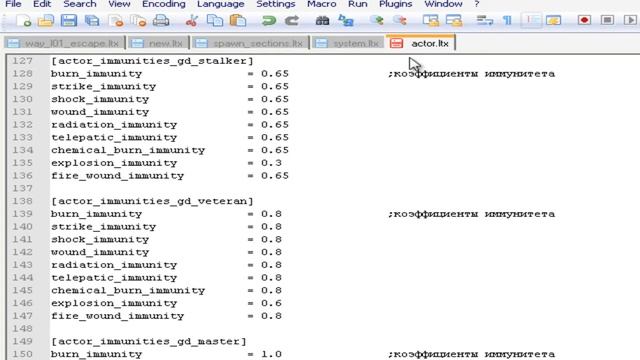Click strike_immunity on line 140

pyautogui.click(x=103, y=227)
